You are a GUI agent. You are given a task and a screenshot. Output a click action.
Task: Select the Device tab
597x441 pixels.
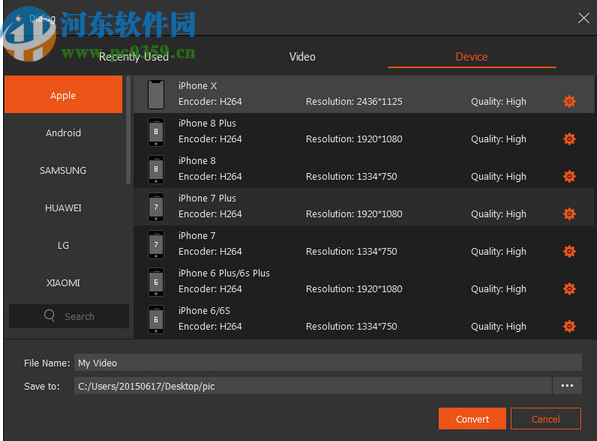tap(471, 57)
